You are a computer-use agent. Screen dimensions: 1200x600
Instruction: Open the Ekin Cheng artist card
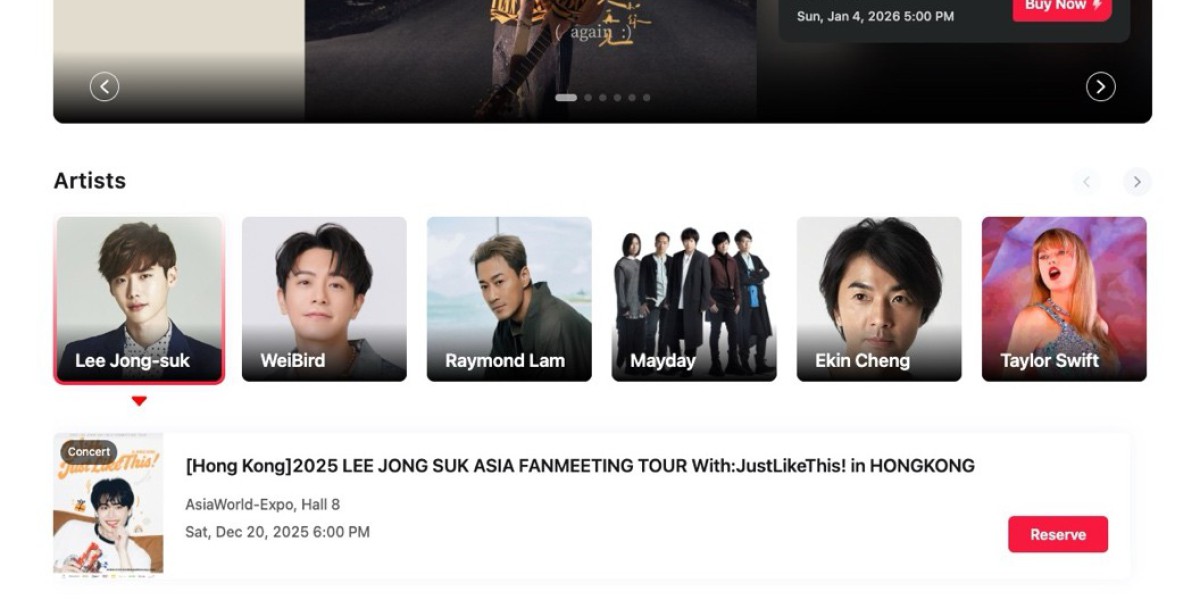(x=879, y=299)
